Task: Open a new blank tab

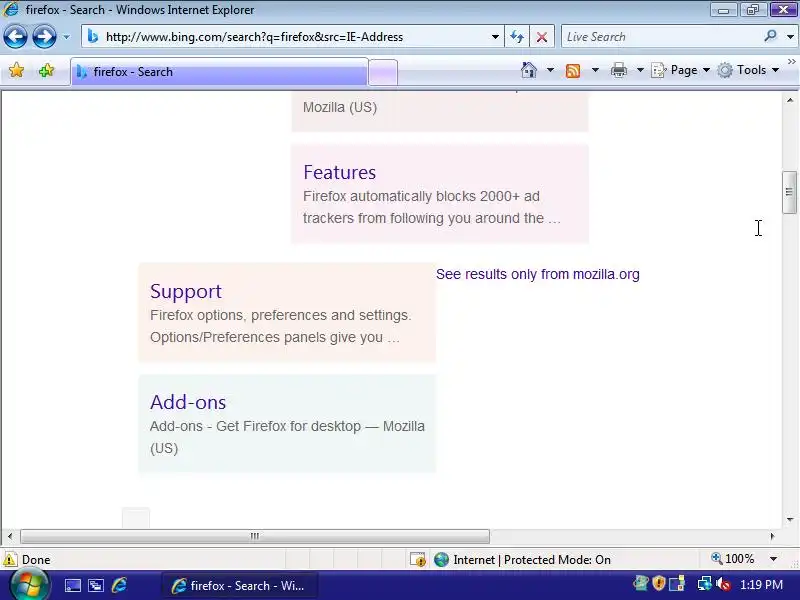Action: [383, 72]
